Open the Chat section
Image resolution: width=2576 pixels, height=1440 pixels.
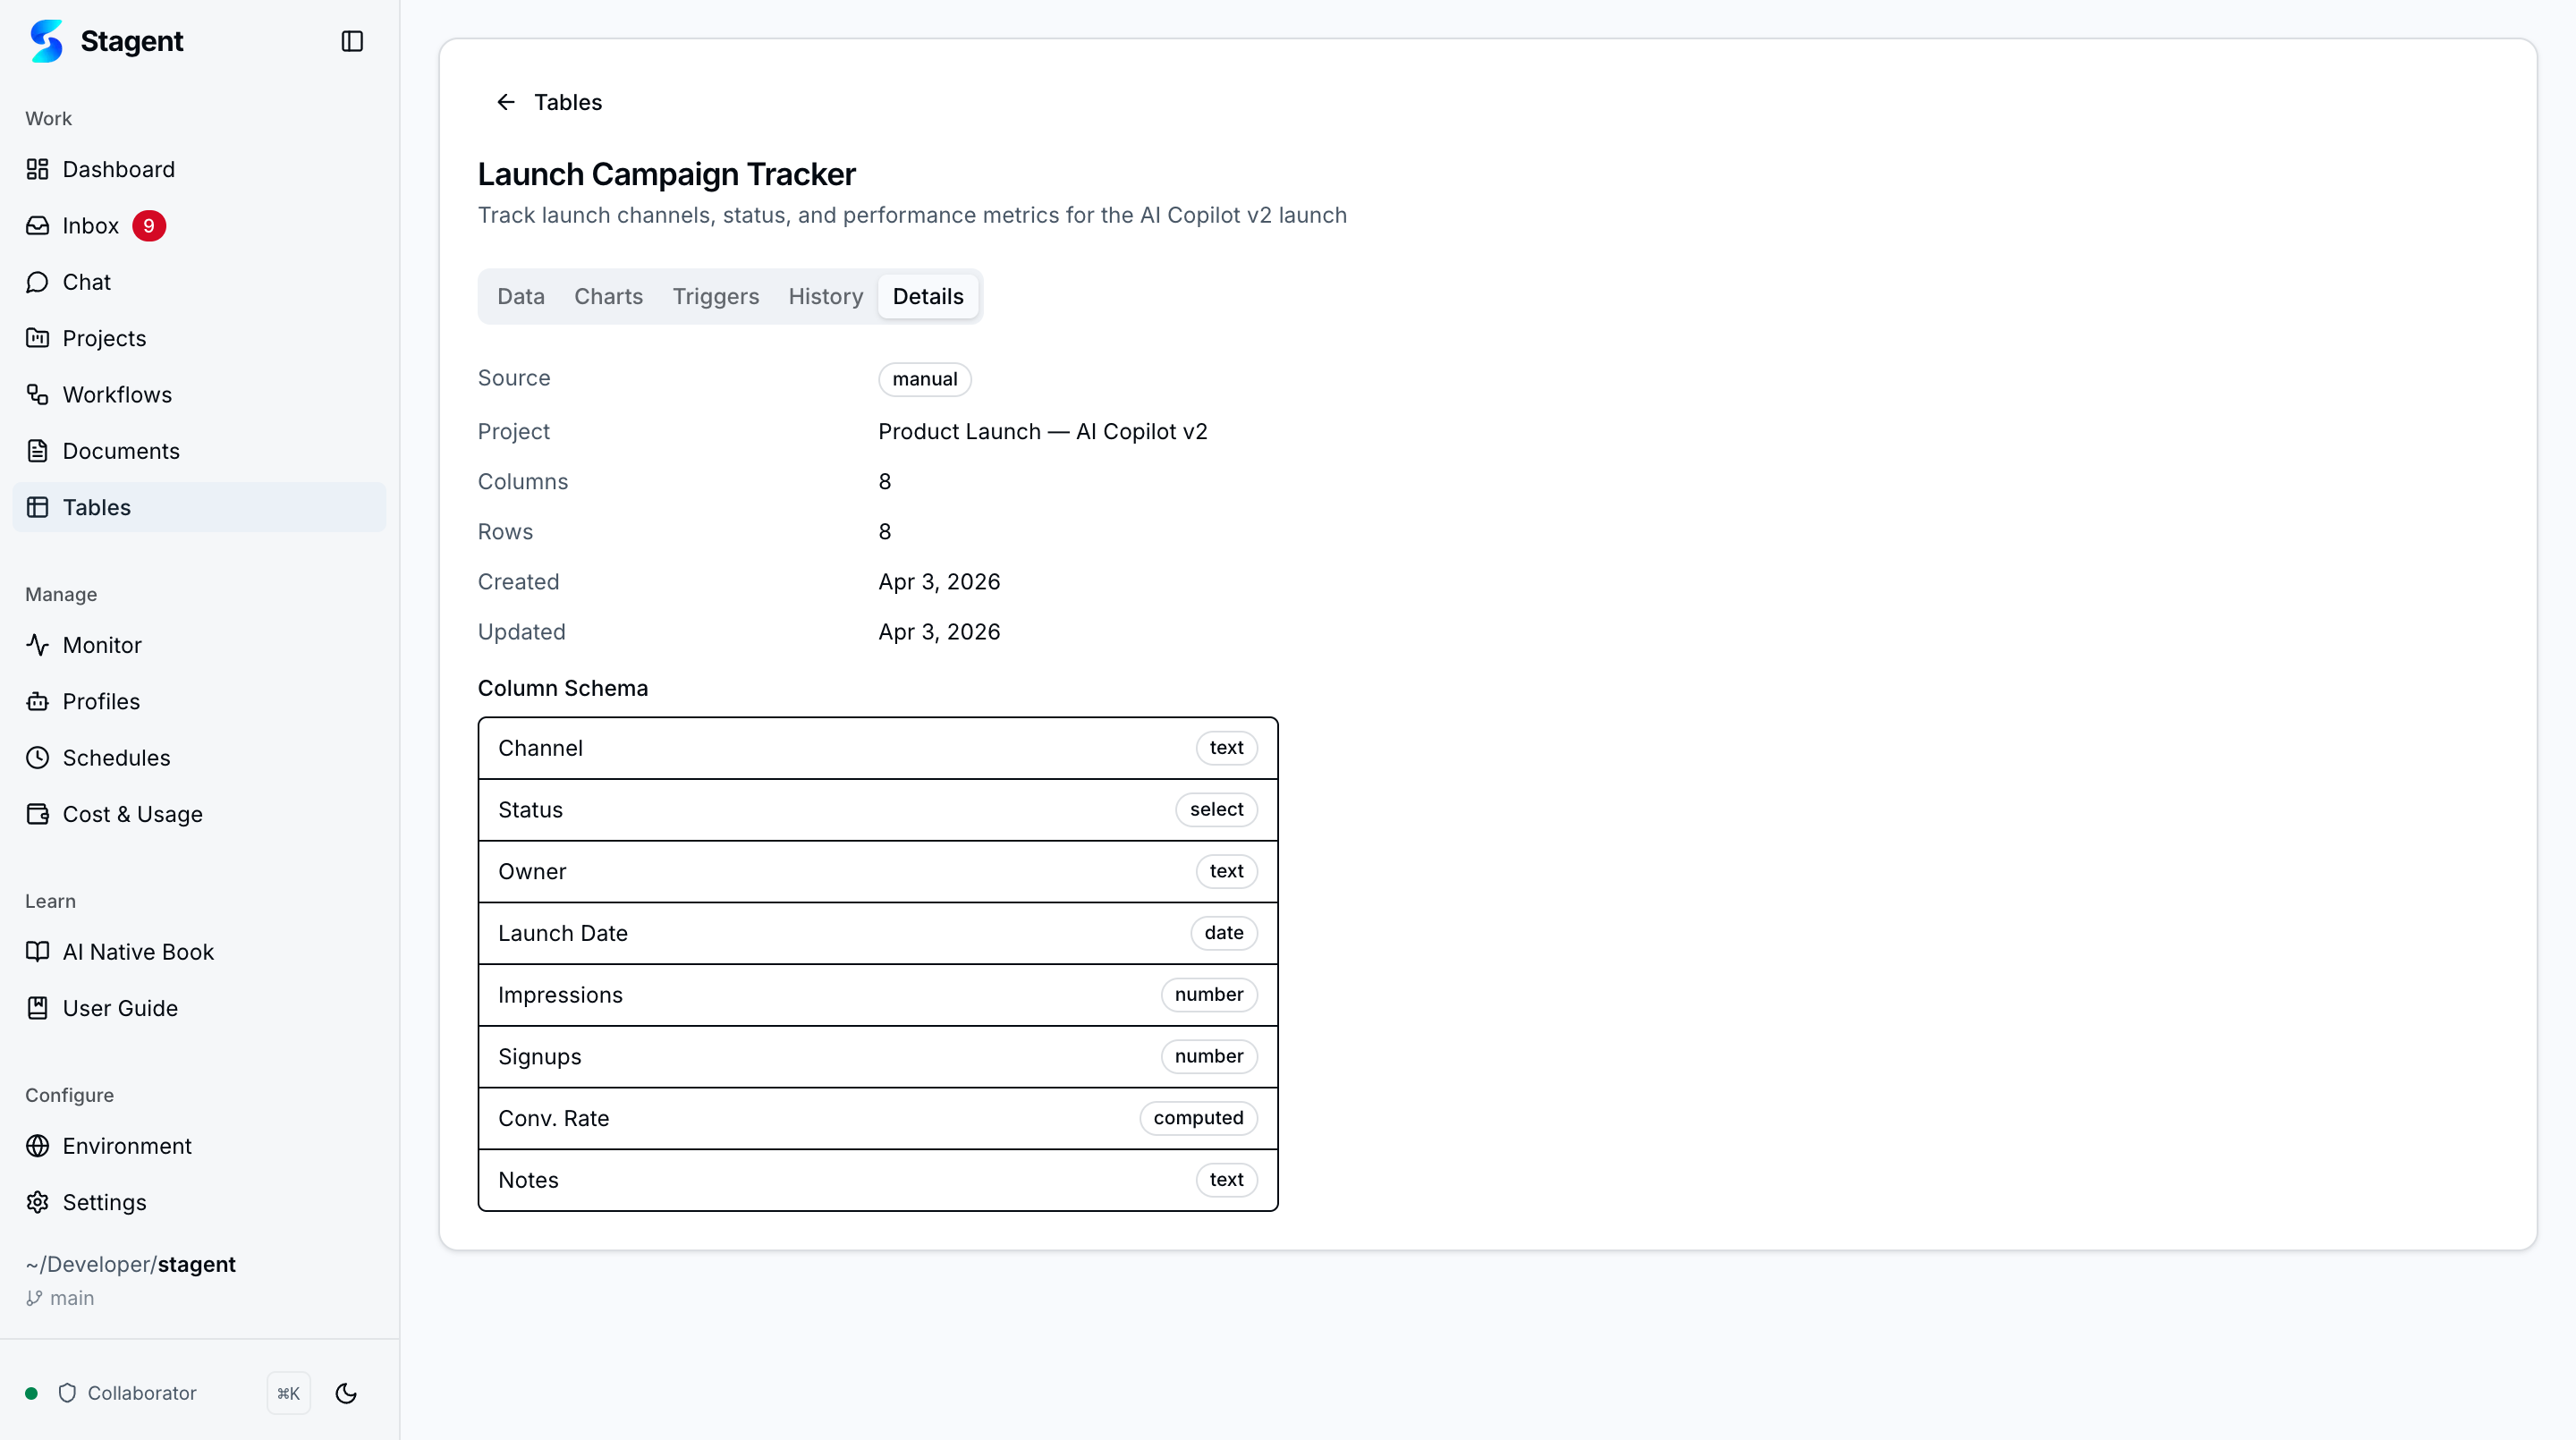(x=87, y=281)
